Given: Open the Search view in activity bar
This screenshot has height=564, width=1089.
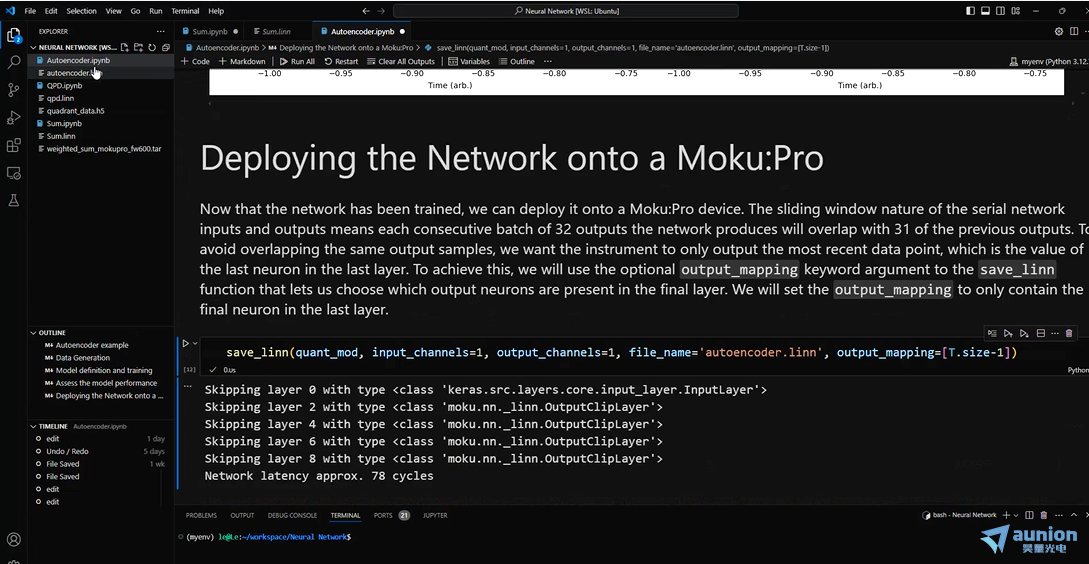Looking at the screenshot, I should pyautogui.click(x=13, y=63).
